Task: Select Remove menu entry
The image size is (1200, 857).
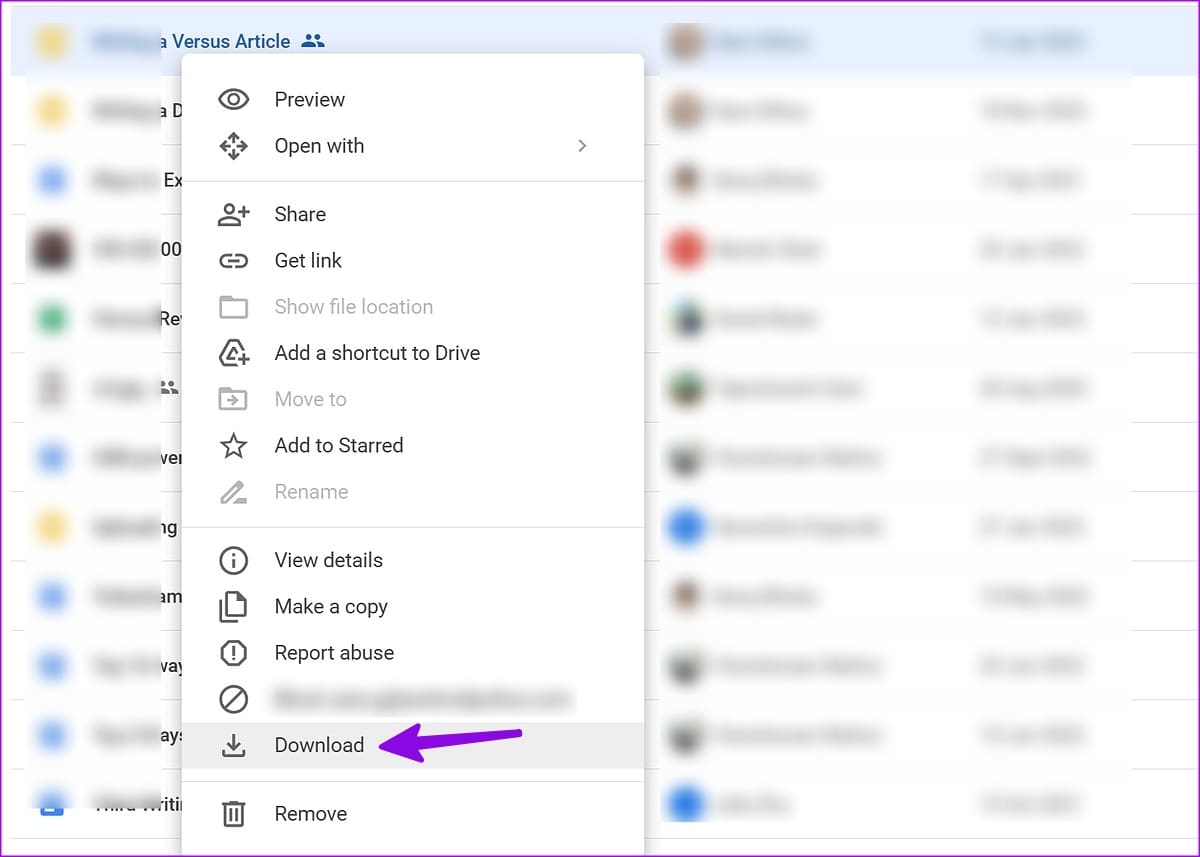Action: (412, 814)
